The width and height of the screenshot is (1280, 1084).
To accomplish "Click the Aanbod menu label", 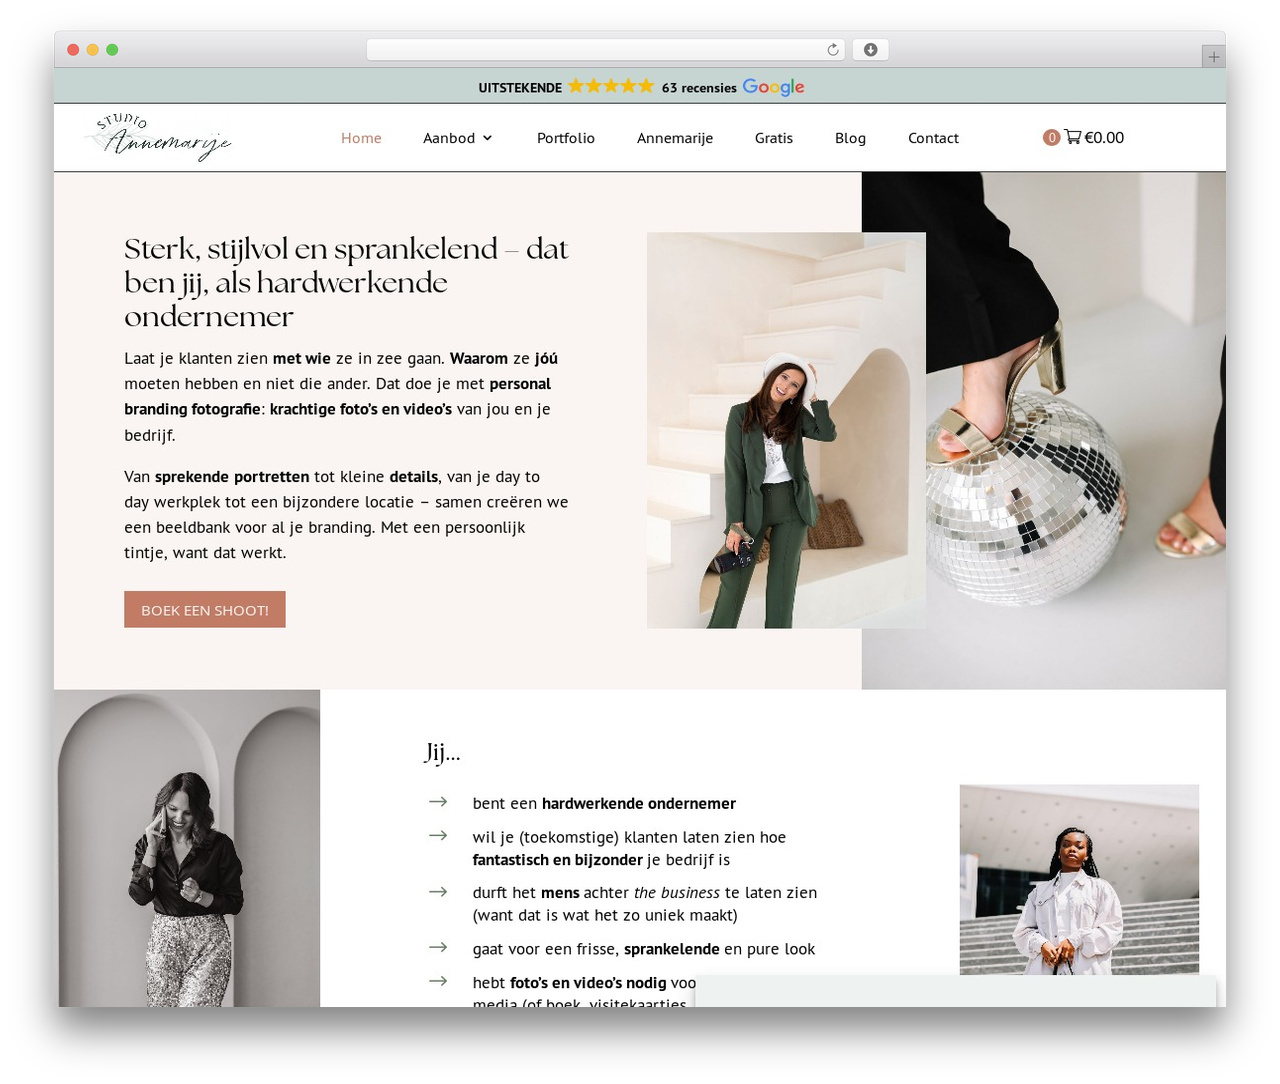I will click(449, 138).
